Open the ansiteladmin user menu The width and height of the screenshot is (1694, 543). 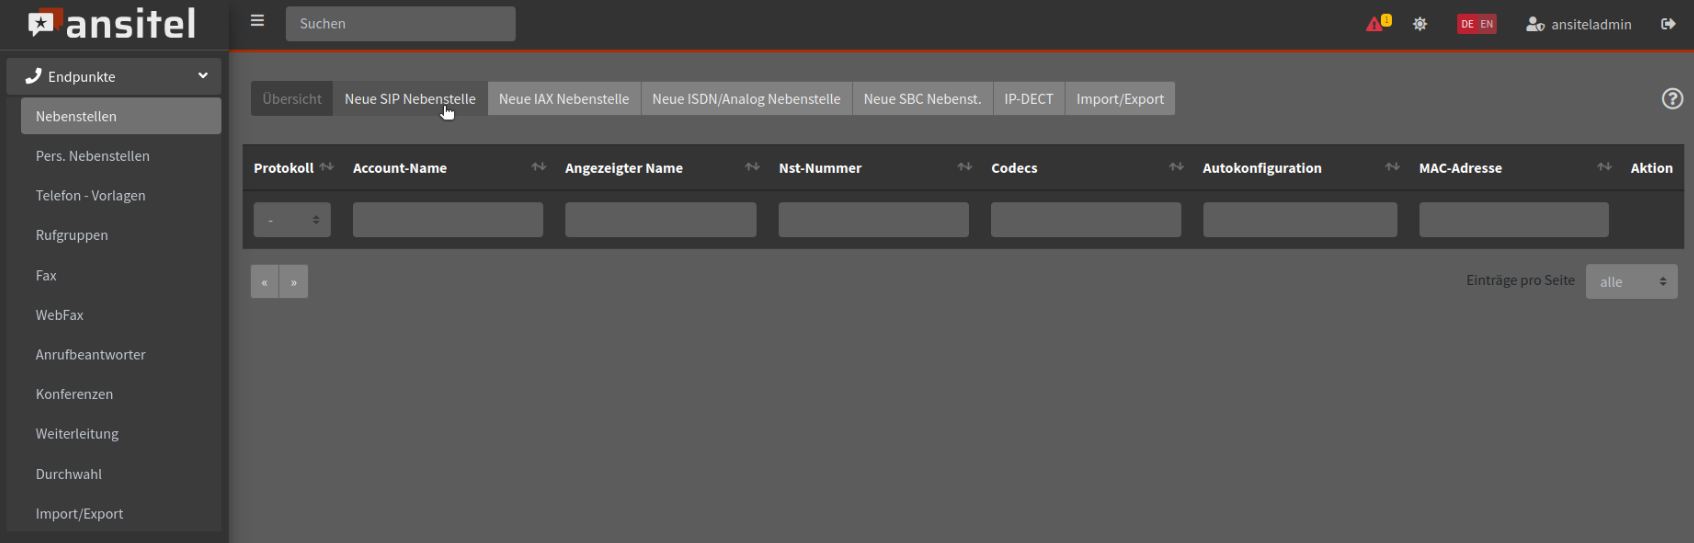(x=1579, y=24)
